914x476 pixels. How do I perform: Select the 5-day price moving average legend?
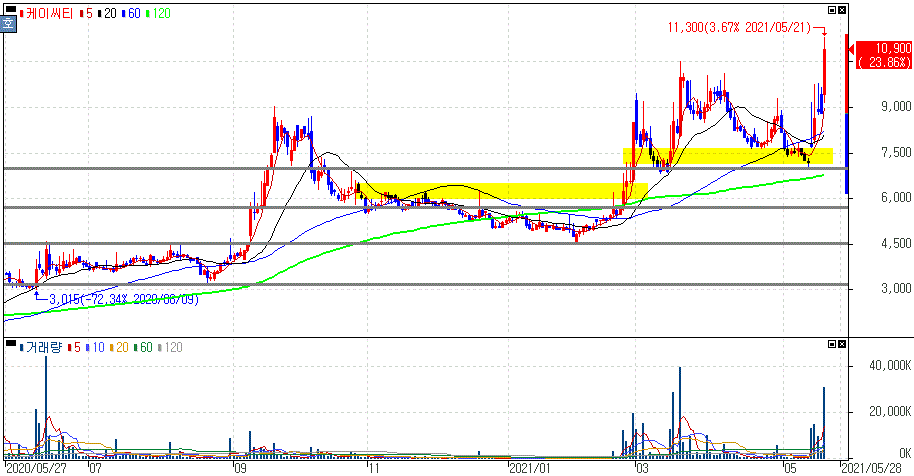pyautogui.click(x=86, y=13)
